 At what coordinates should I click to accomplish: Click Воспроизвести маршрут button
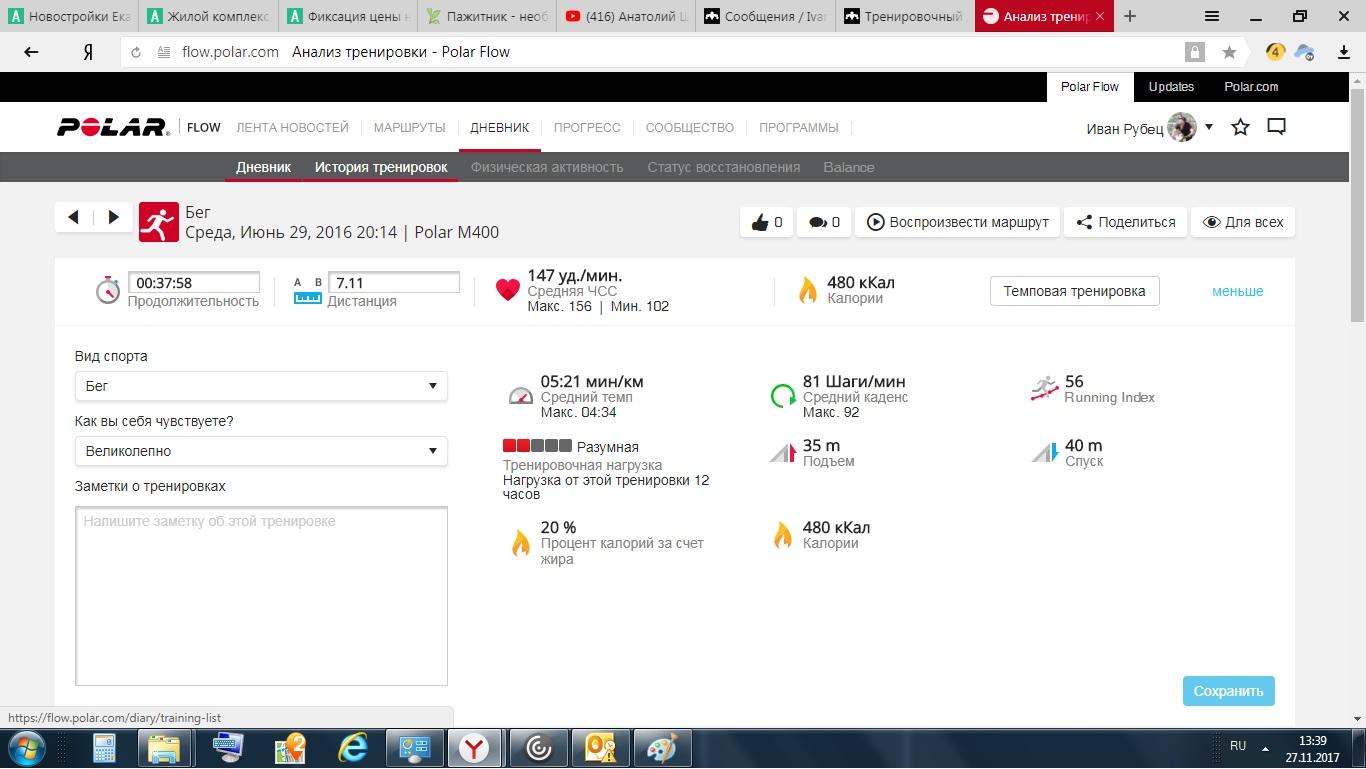[x=957, y=222]
